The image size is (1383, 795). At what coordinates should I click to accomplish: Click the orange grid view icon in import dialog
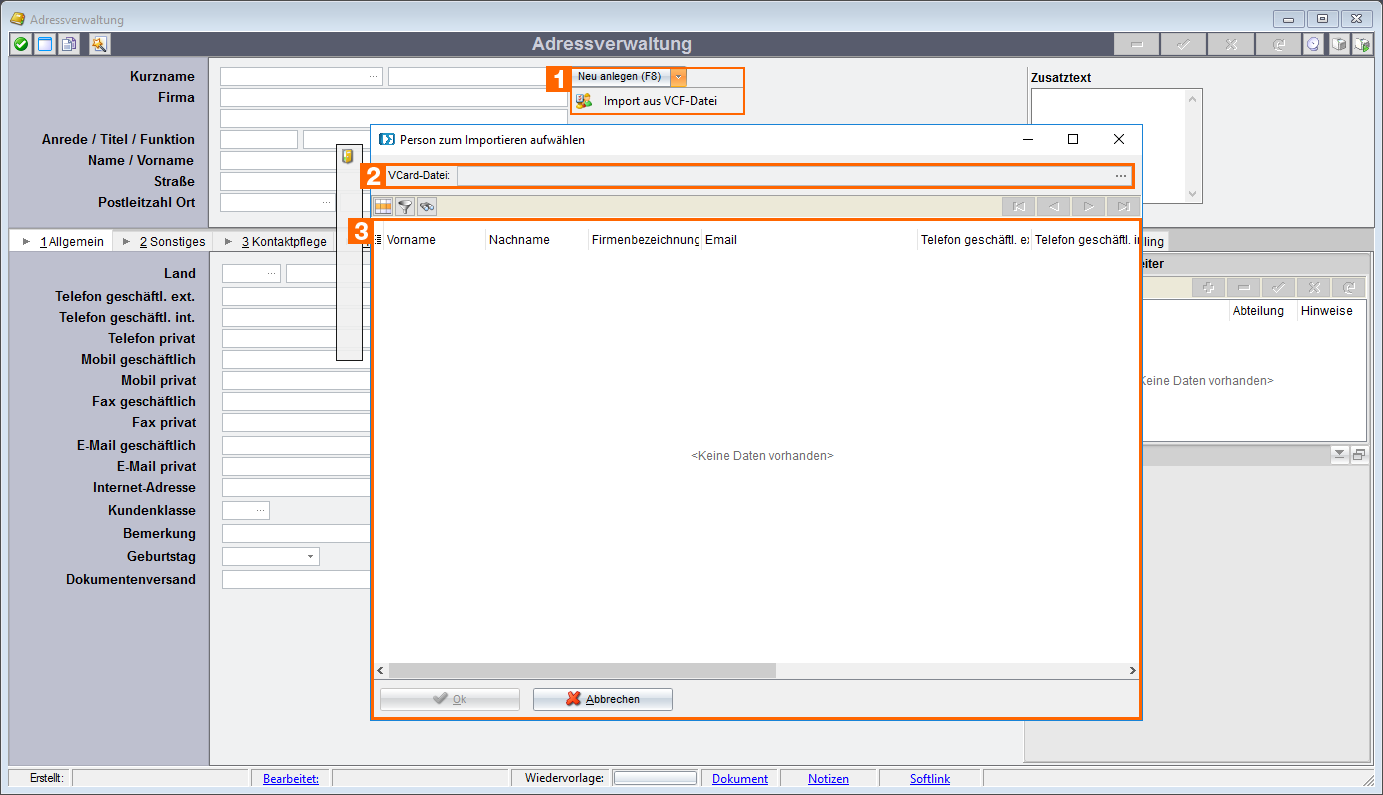pyautogui.click(x=383, y=207)
